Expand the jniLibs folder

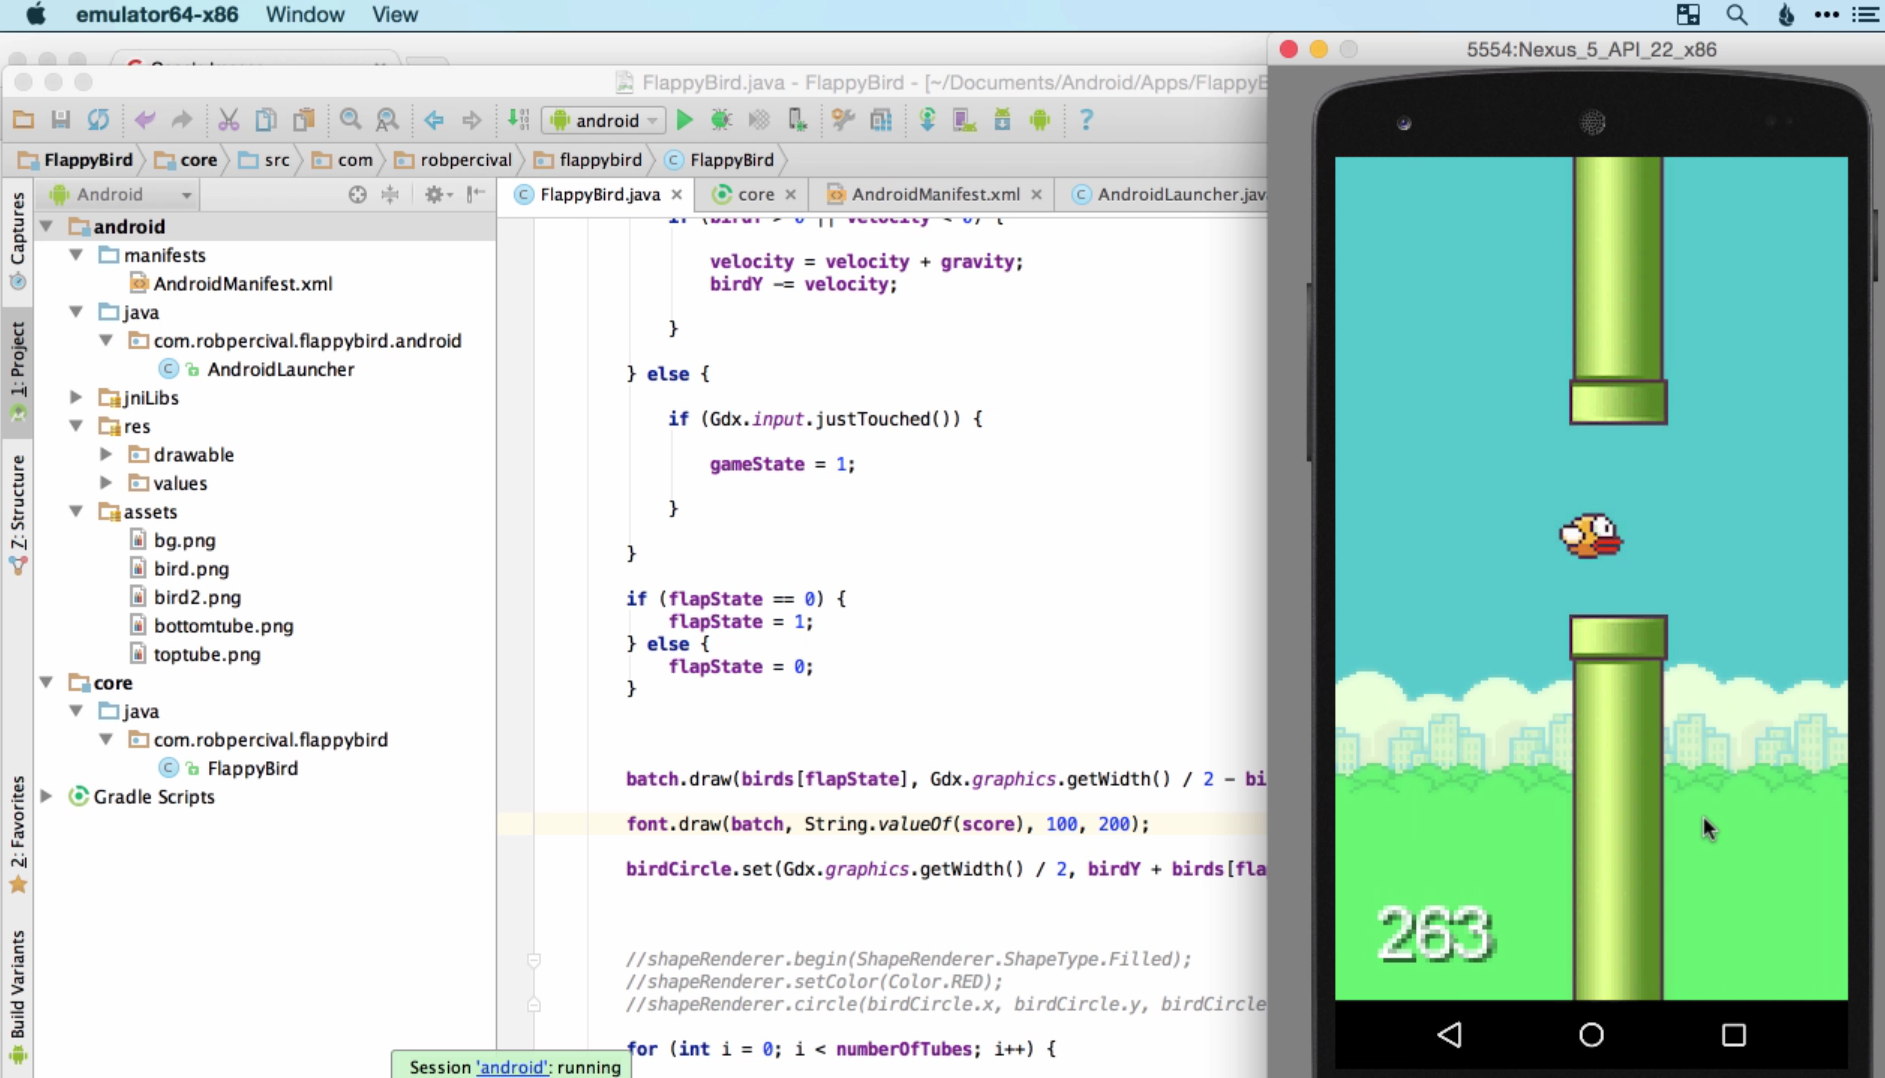76,397
